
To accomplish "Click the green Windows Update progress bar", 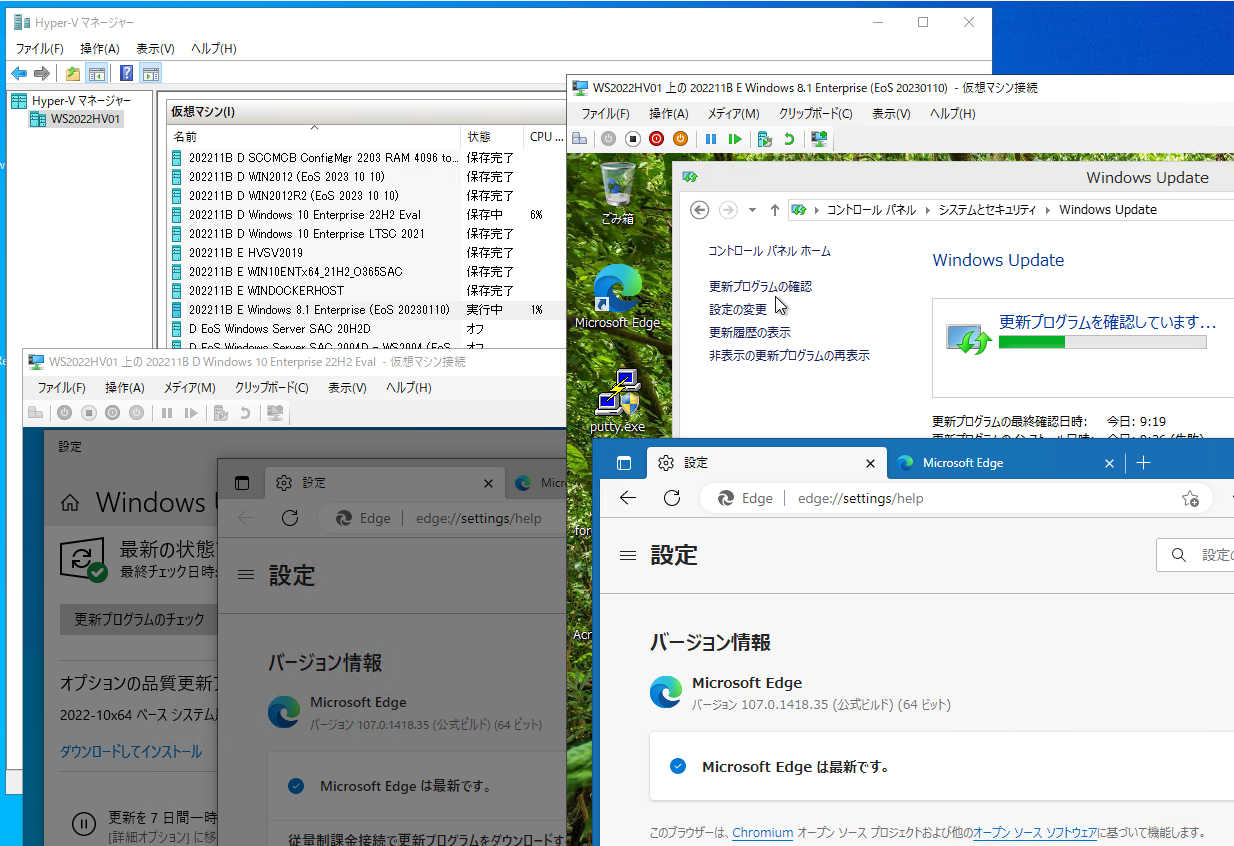I will point(1102,342).
